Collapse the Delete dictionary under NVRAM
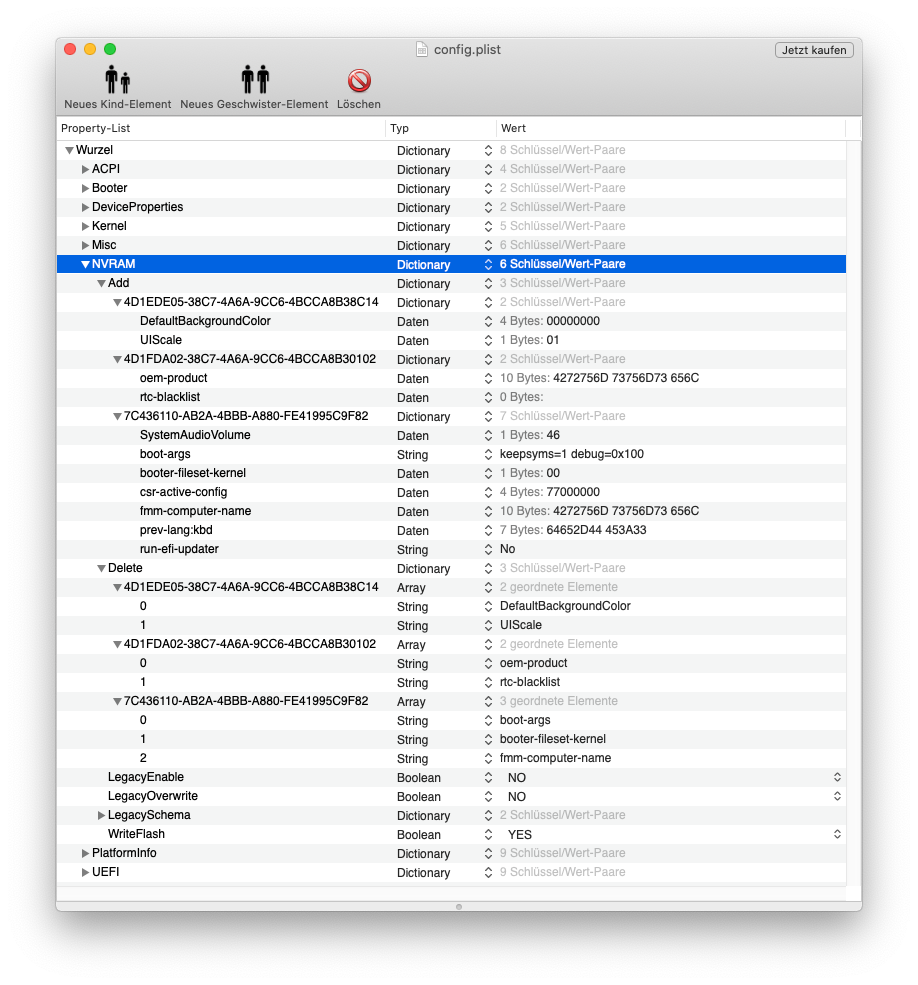918x985 pixels. pos(101,569)
